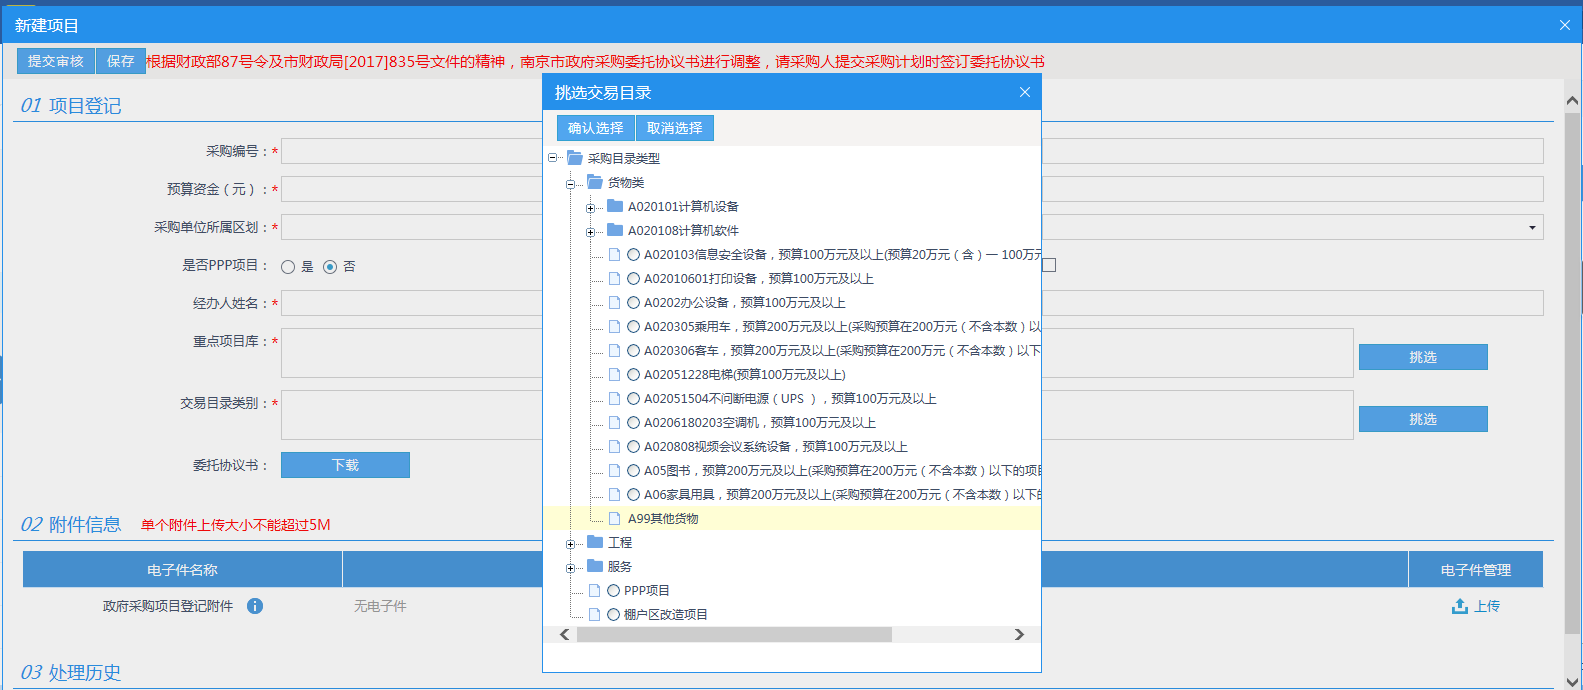Click the horizontal scrollbar in catalog dialog
1583x690 pixels.
[x=733, y=635]
